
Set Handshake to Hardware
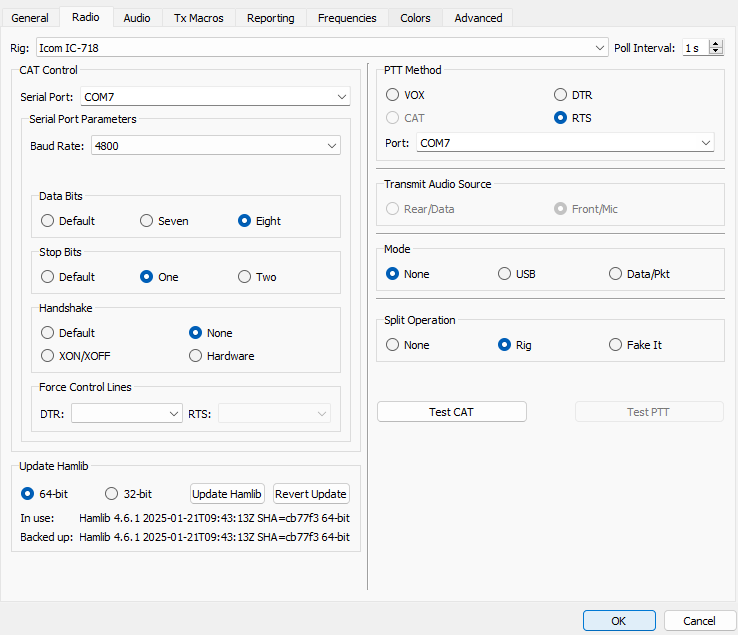[197, 356]
